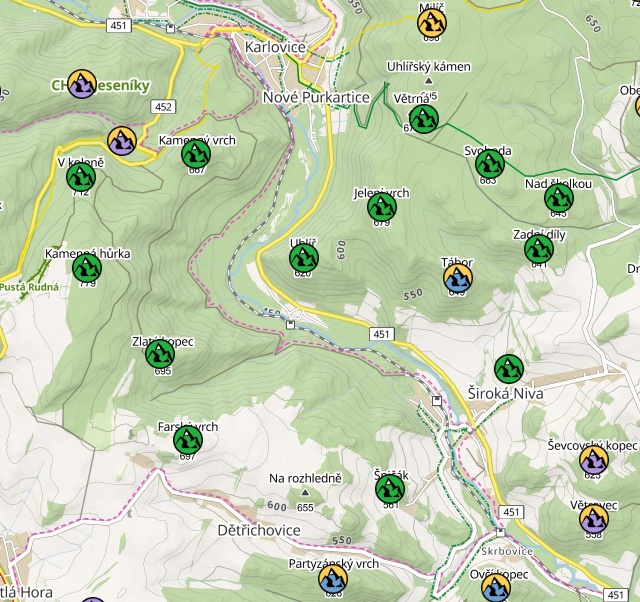Select the Jelení vrch green peak icon

click(381, 207)
